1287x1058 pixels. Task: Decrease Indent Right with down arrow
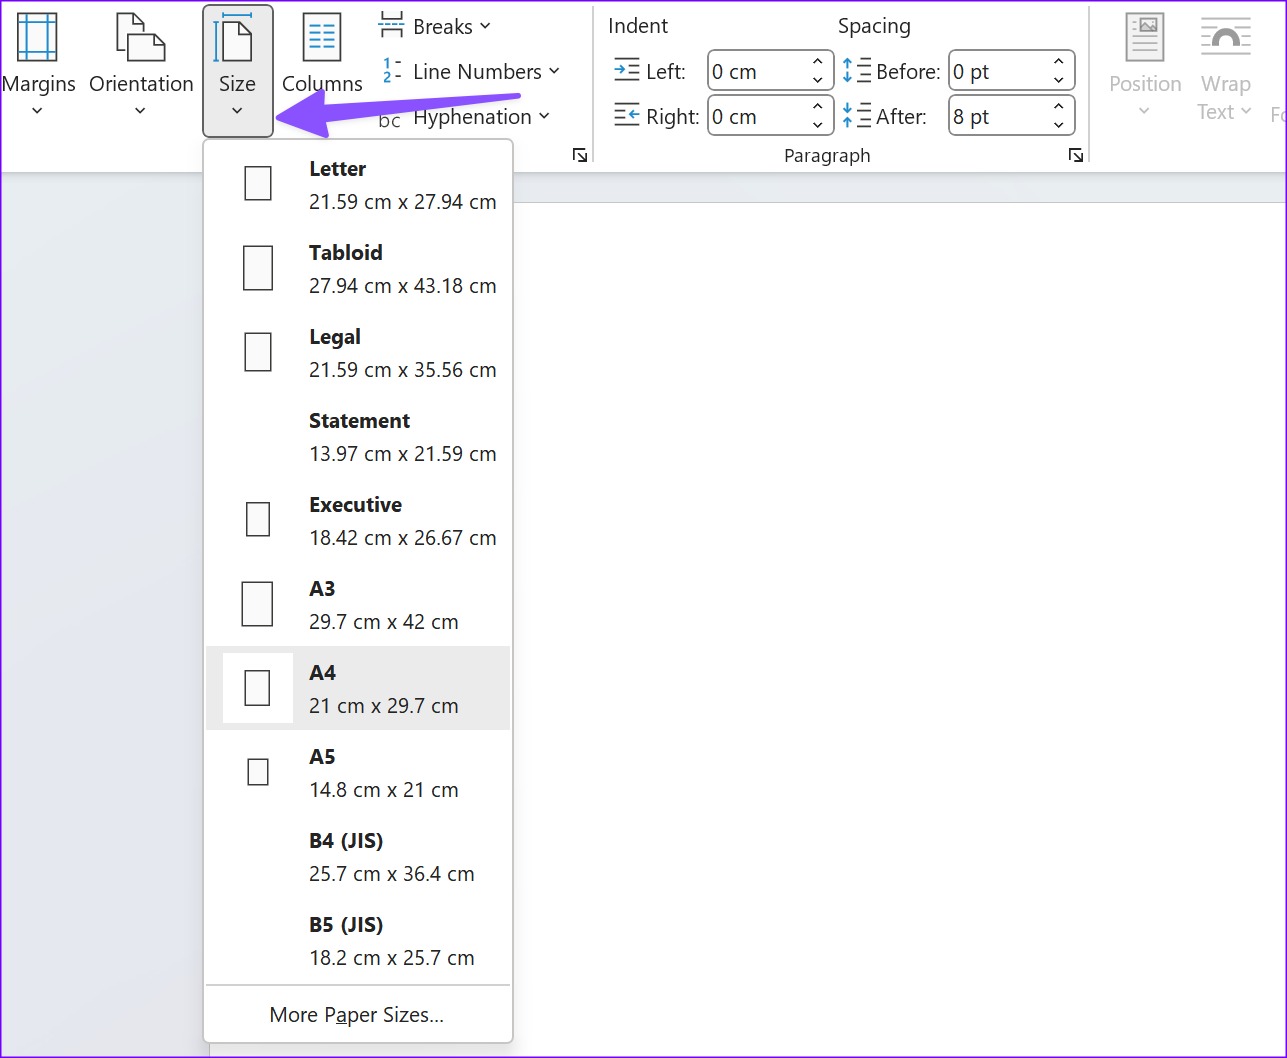pos(818,126)
